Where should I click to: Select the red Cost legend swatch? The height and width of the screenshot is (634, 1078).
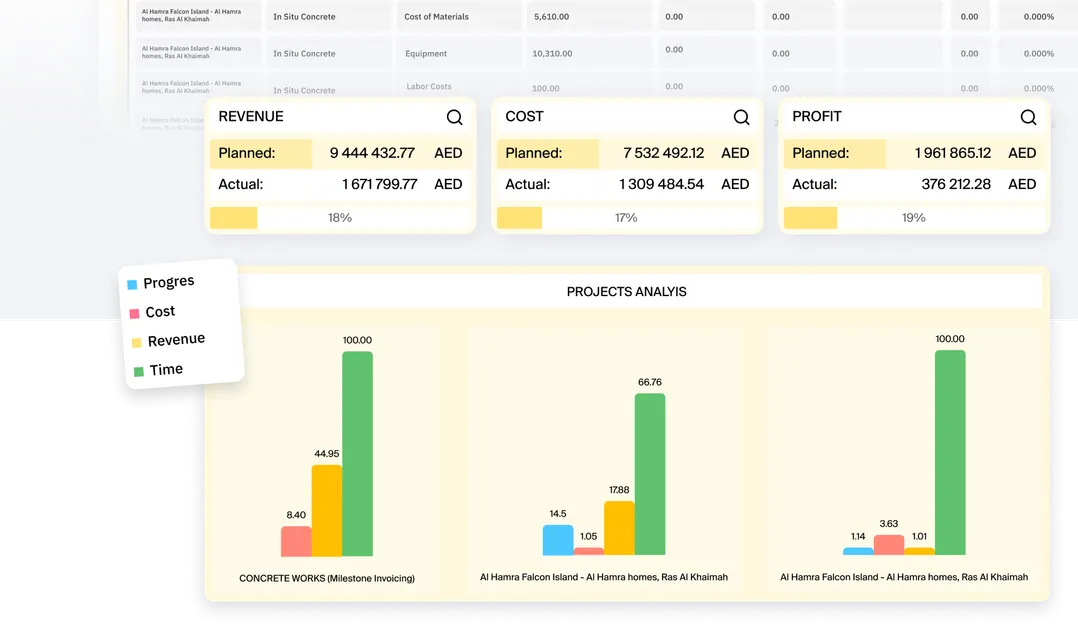134,314
